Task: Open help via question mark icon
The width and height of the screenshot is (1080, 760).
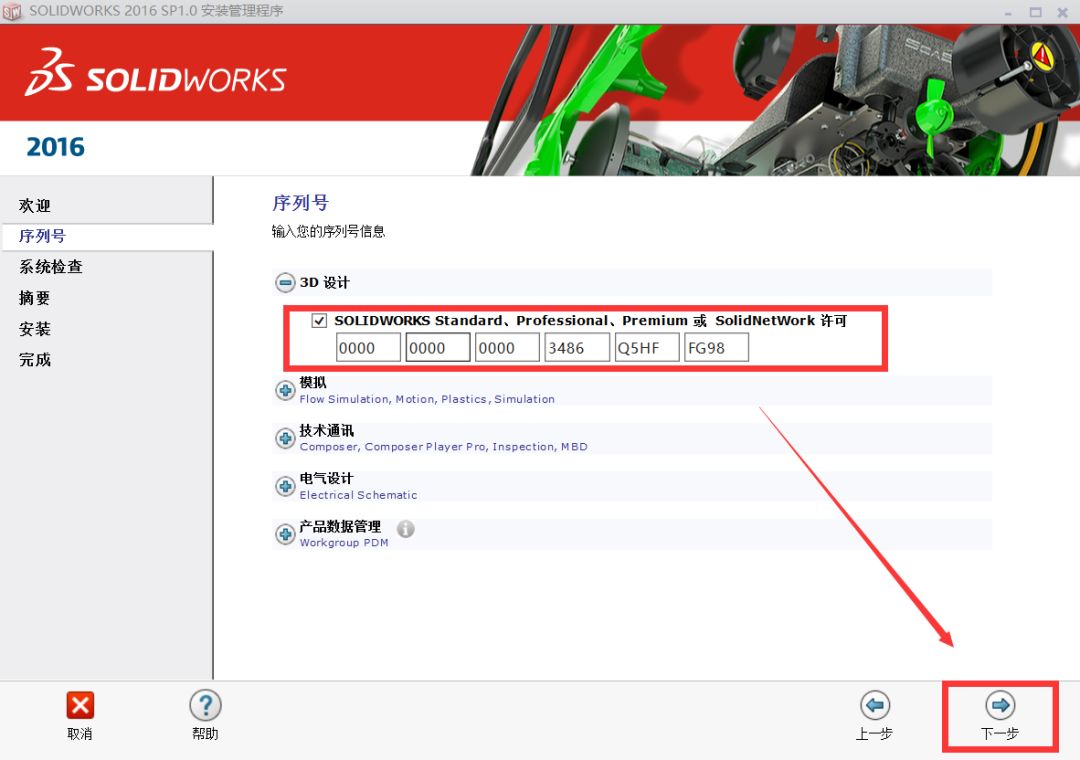Action: coord(205,706)
